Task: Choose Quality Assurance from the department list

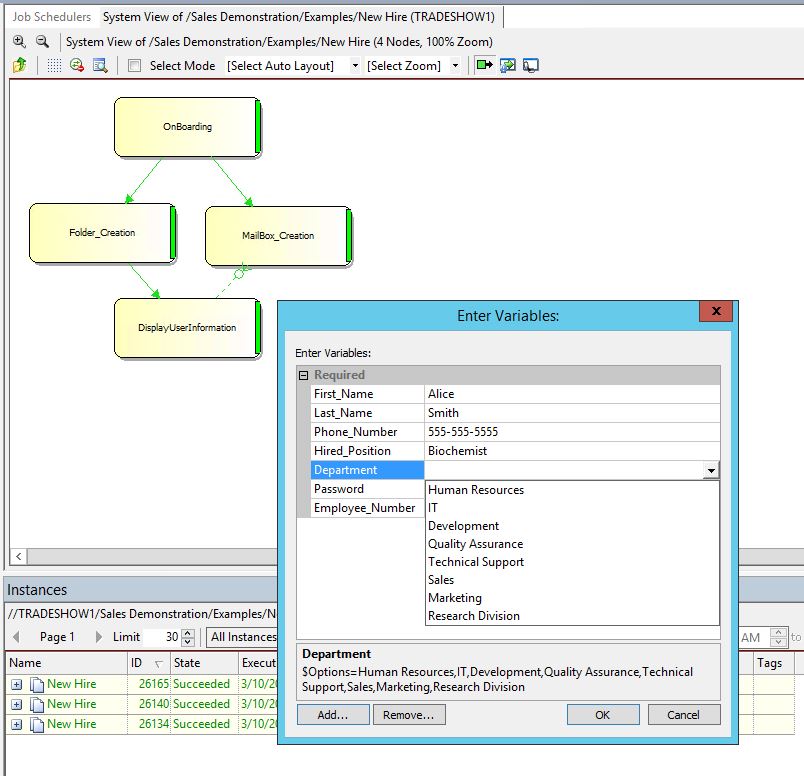Action: pos(475,544)
